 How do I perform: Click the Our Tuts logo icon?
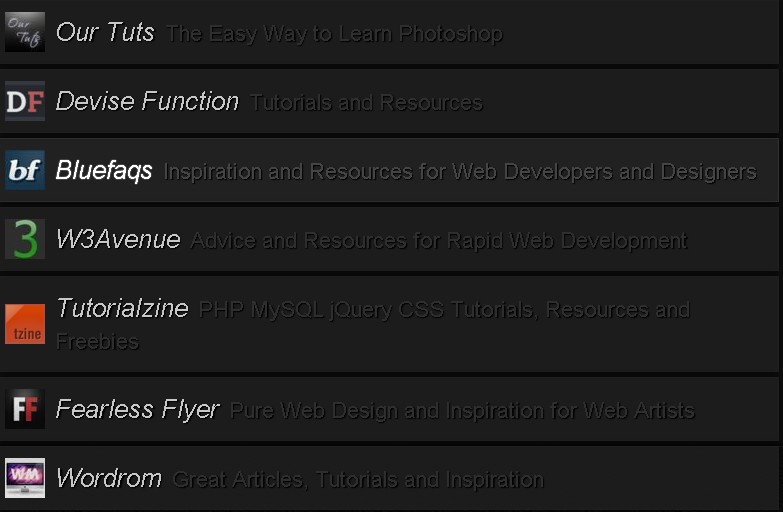24,32
